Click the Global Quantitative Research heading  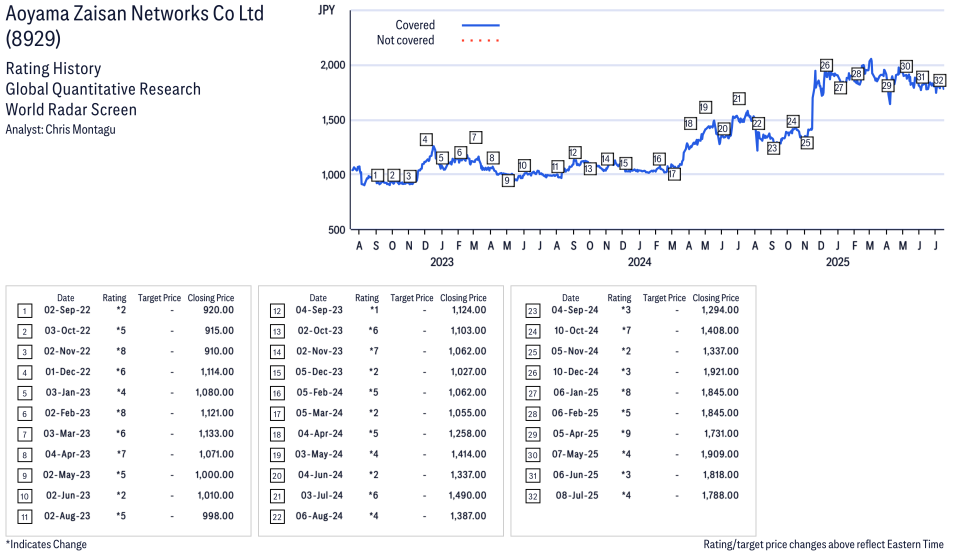pos(103,89)
